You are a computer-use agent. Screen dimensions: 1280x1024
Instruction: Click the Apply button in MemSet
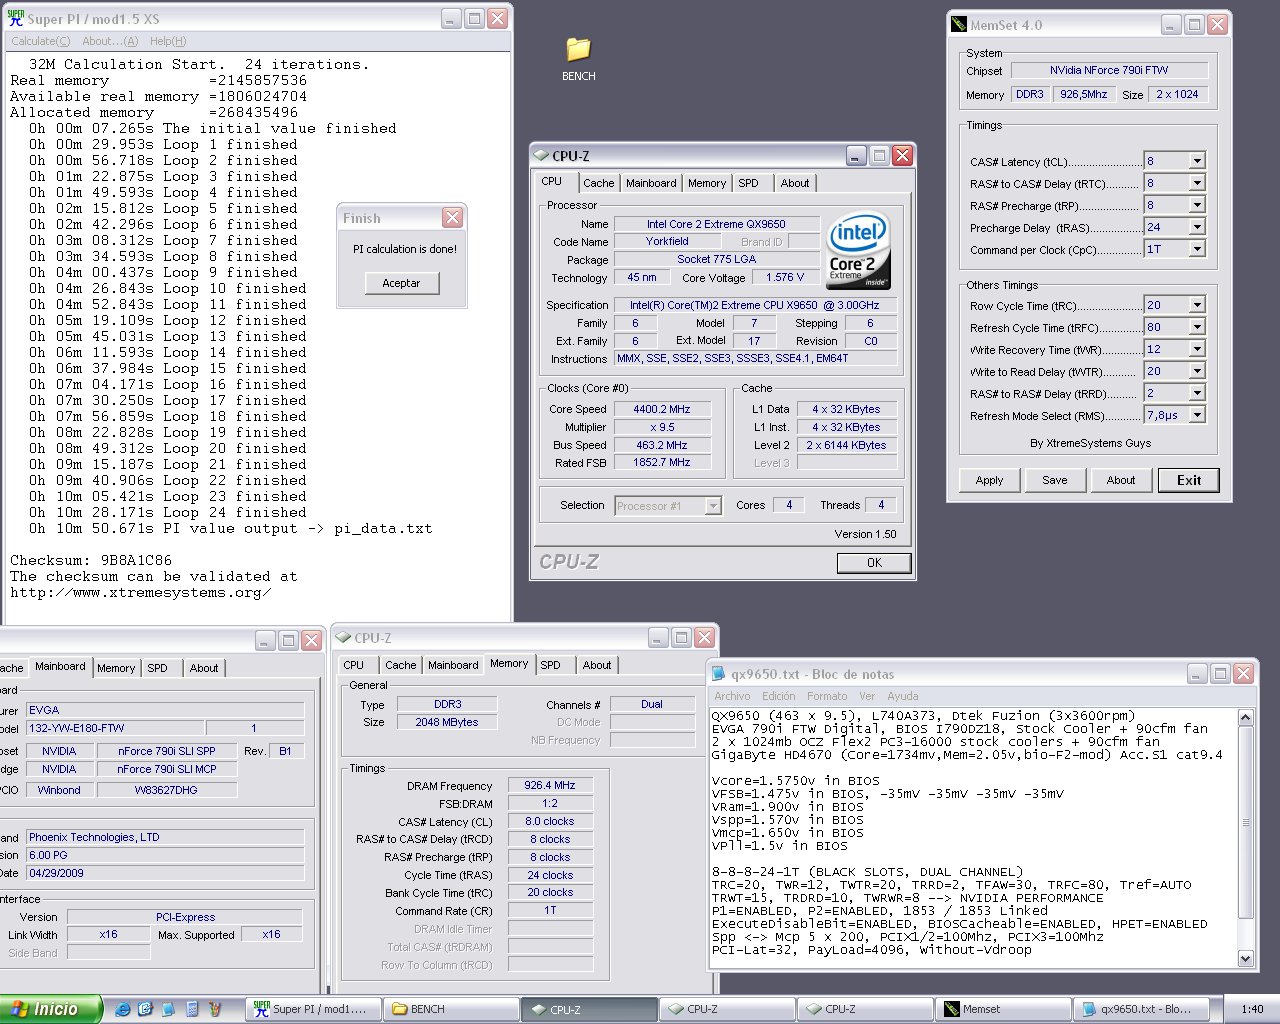(x=989, y=480)
